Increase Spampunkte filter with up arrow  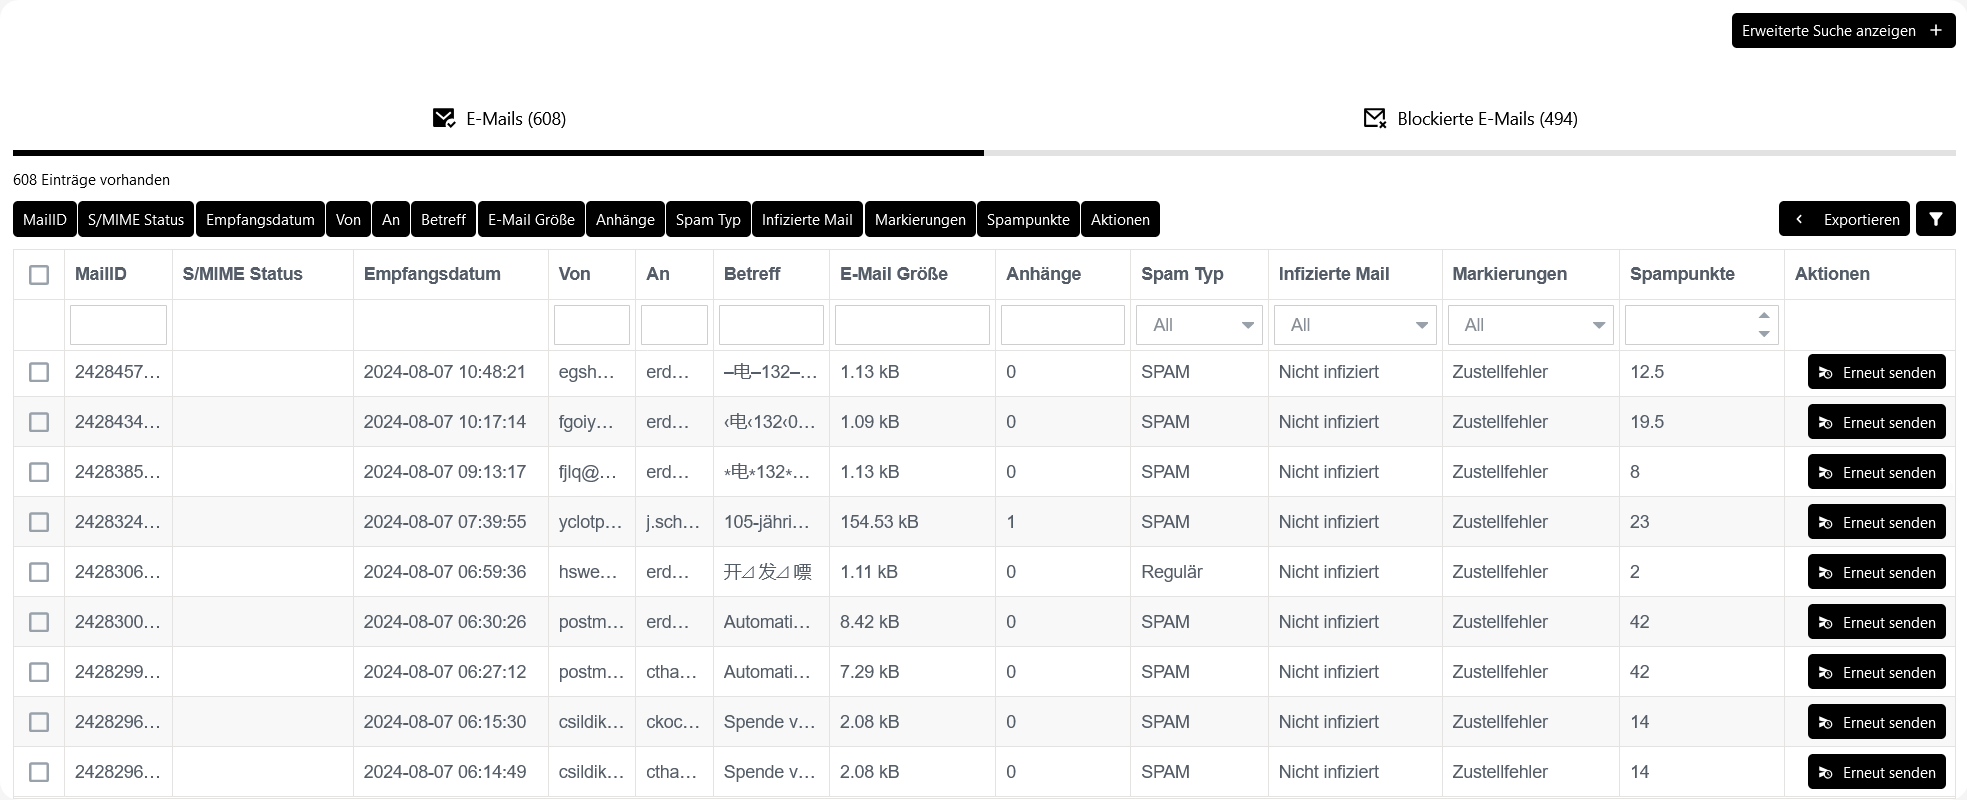click(1764, 316)
